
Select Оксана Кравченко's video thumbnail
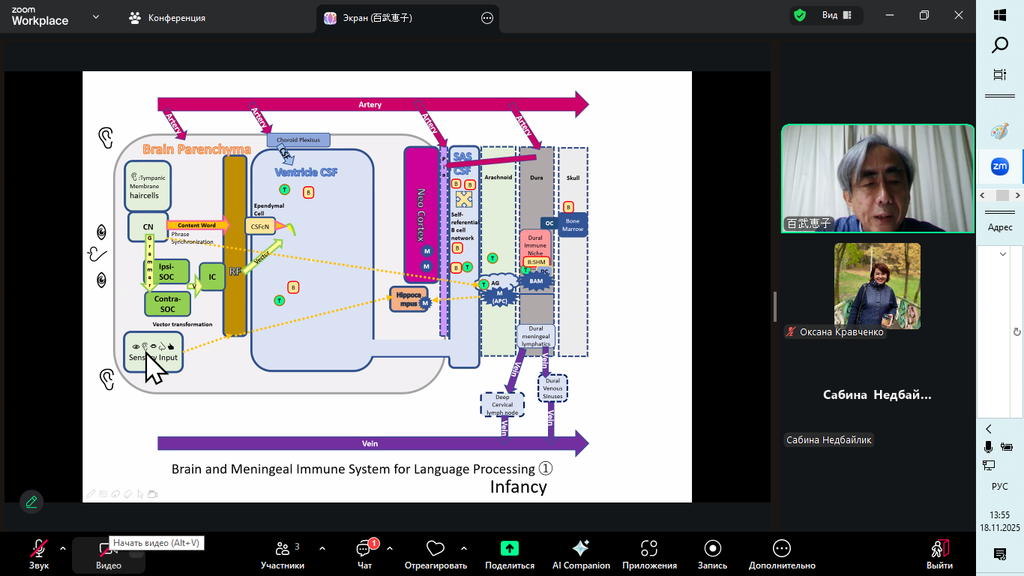(x=877, y=286)
